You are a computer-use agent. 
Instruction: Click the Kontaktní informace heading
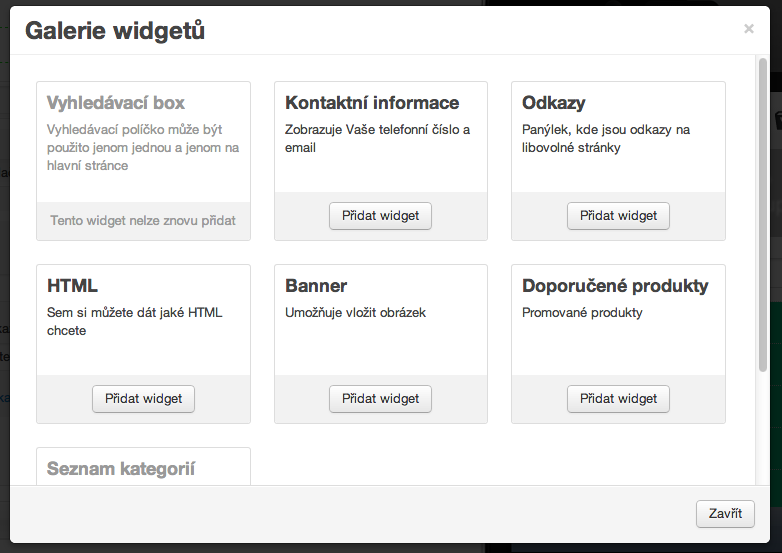372,103
